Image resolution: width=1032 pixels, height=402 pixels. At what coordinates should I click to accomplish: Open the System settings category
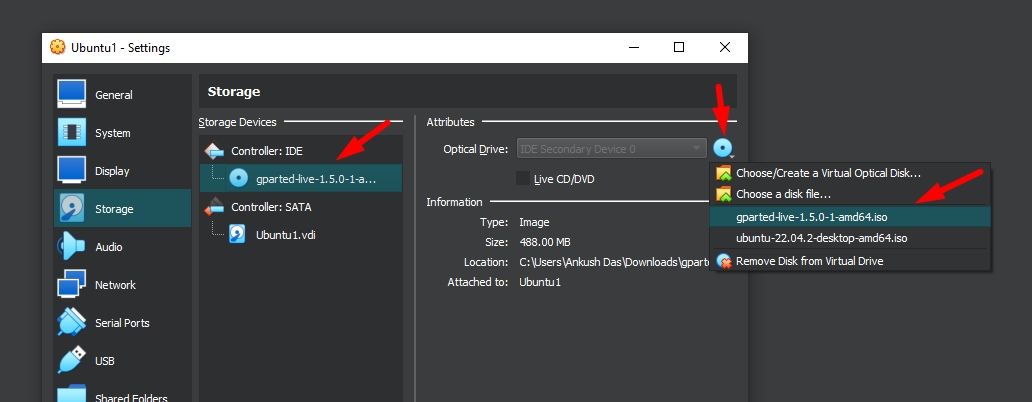pyautogui.click(x=122, y=133)
